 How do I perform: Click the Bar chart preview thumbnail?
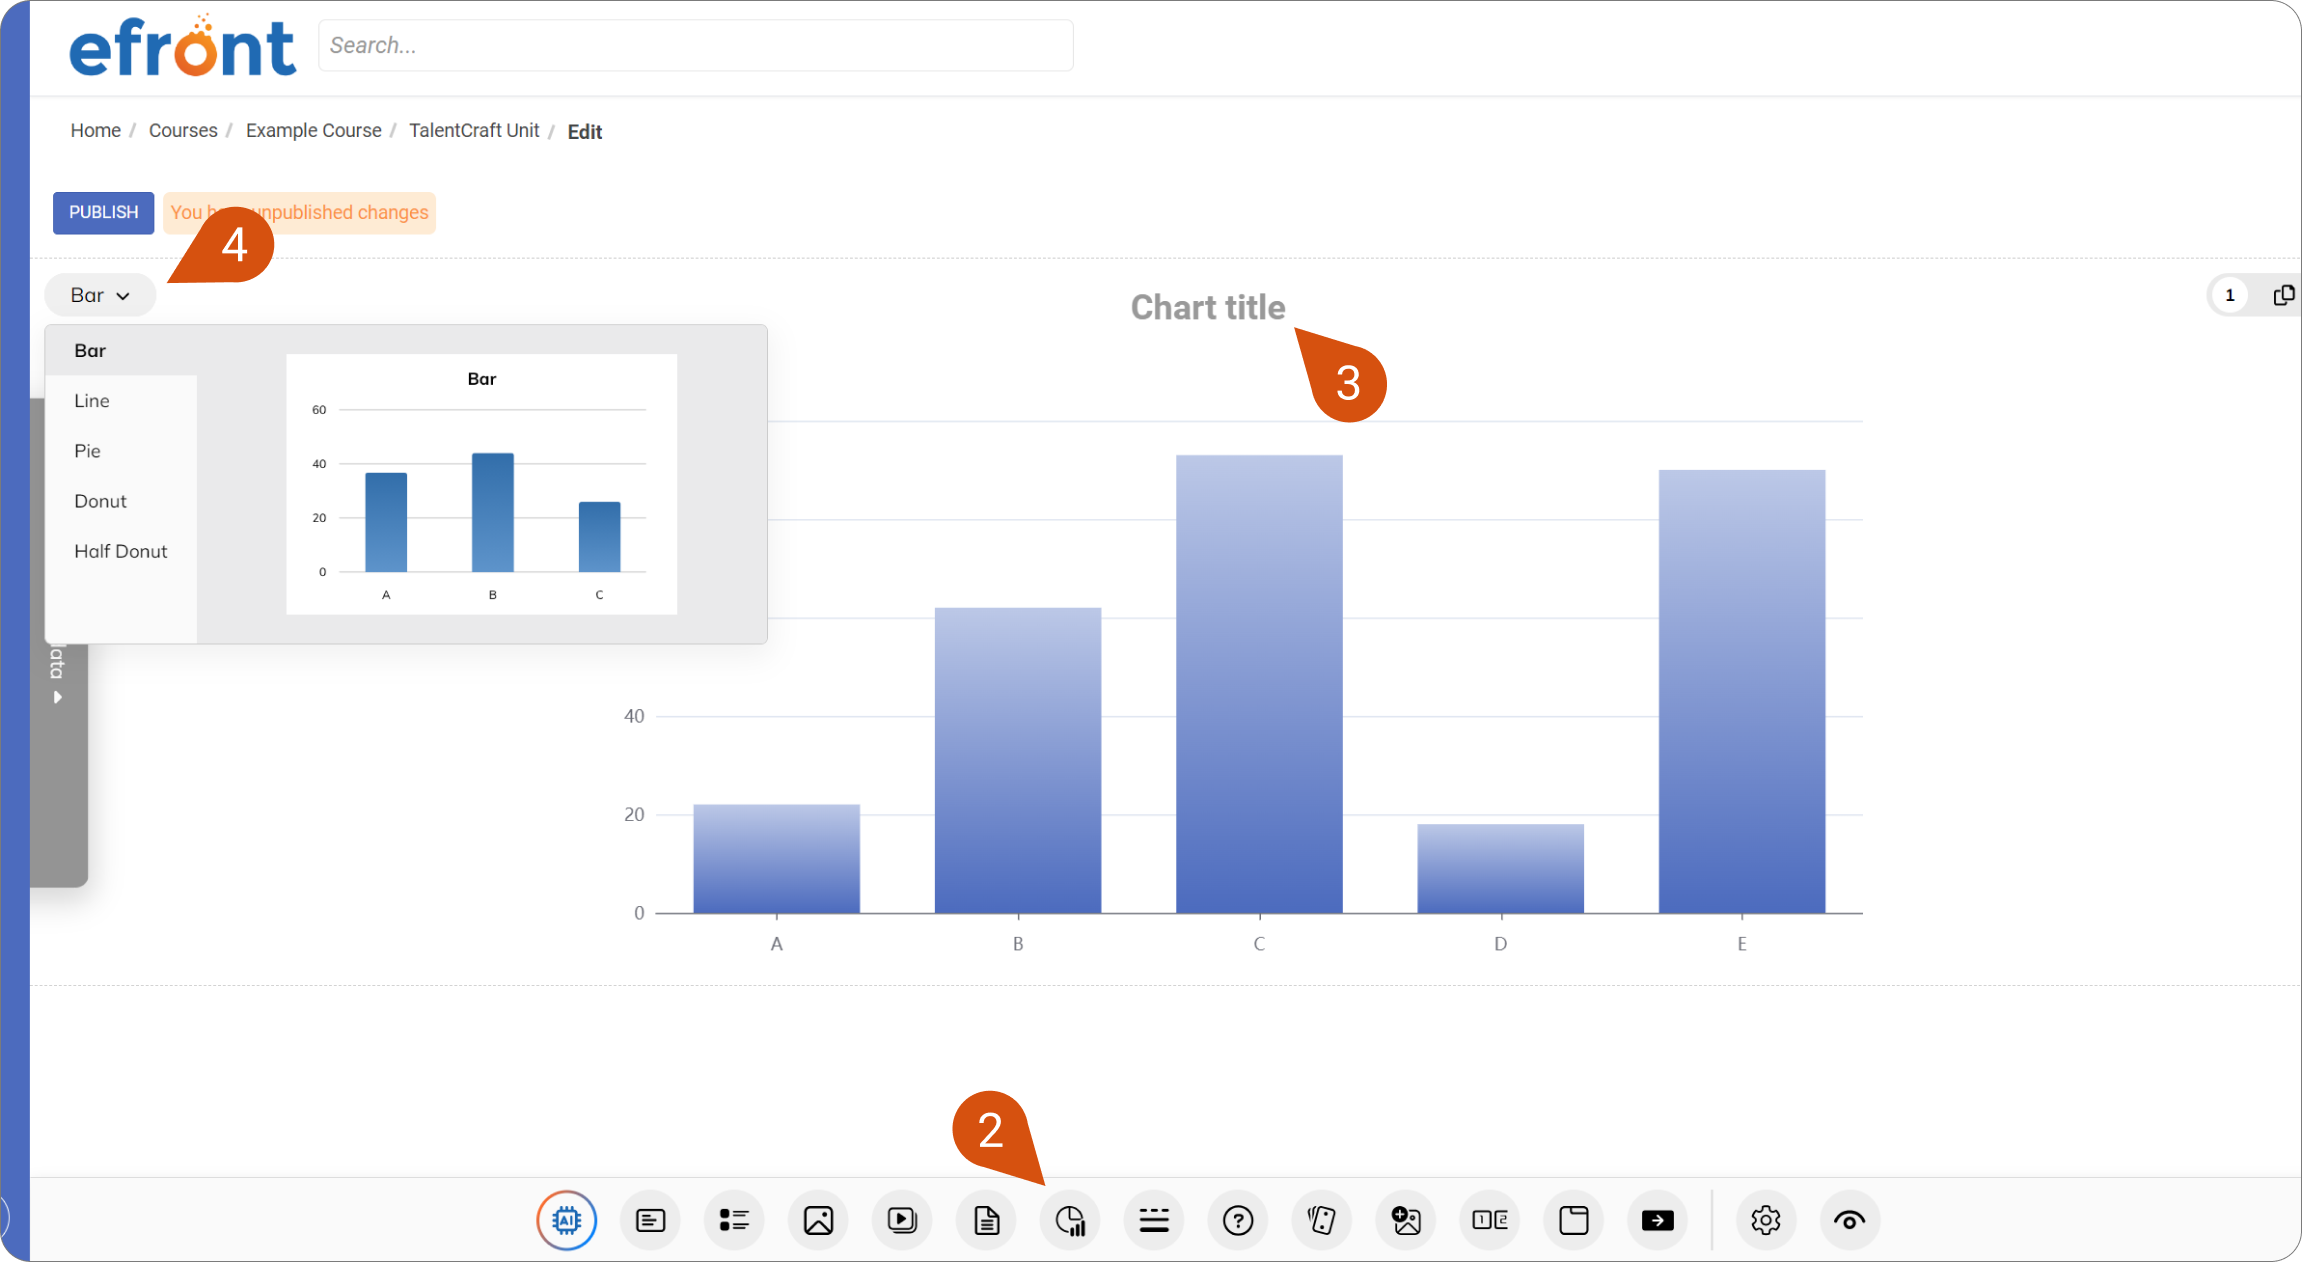tap(482, 484)
